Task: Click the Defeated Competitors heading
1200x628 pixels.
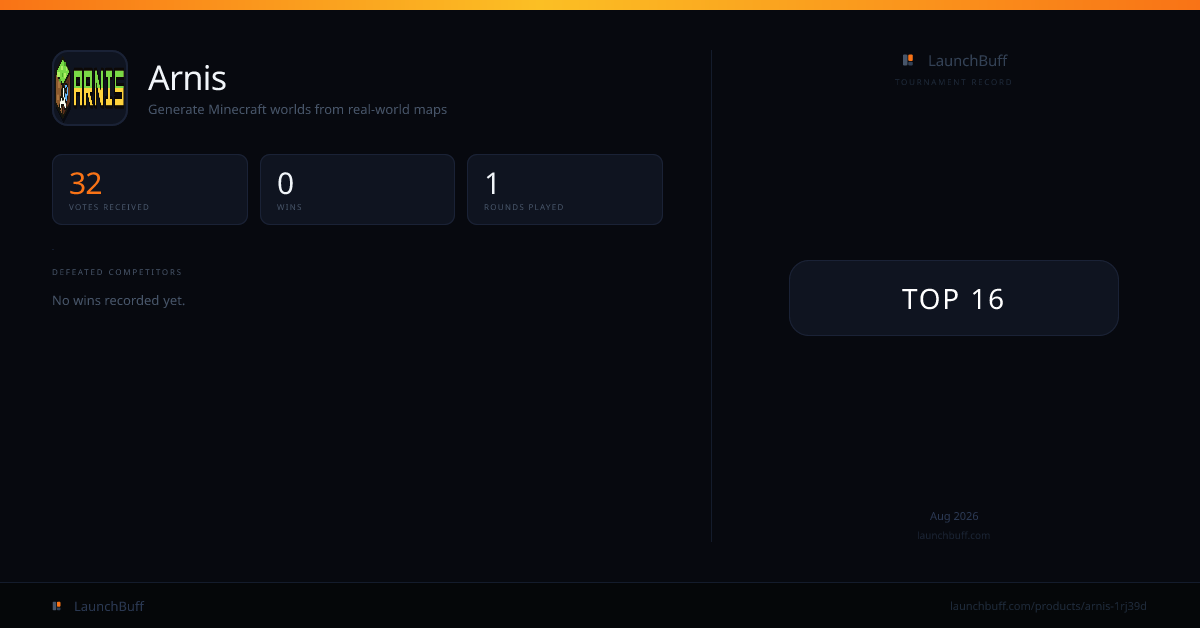Action: [x=117, y=272]
